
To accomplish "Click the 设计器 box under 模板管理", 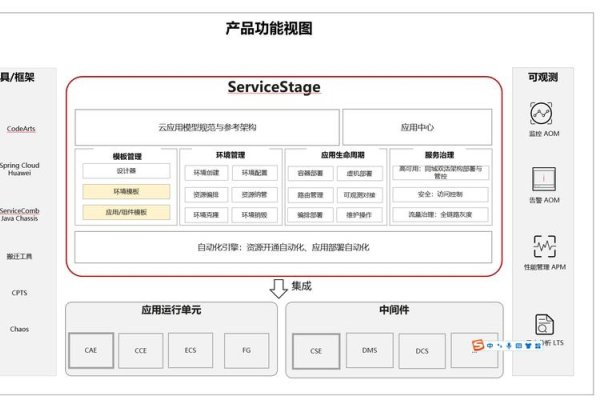I will click(126, 171).
